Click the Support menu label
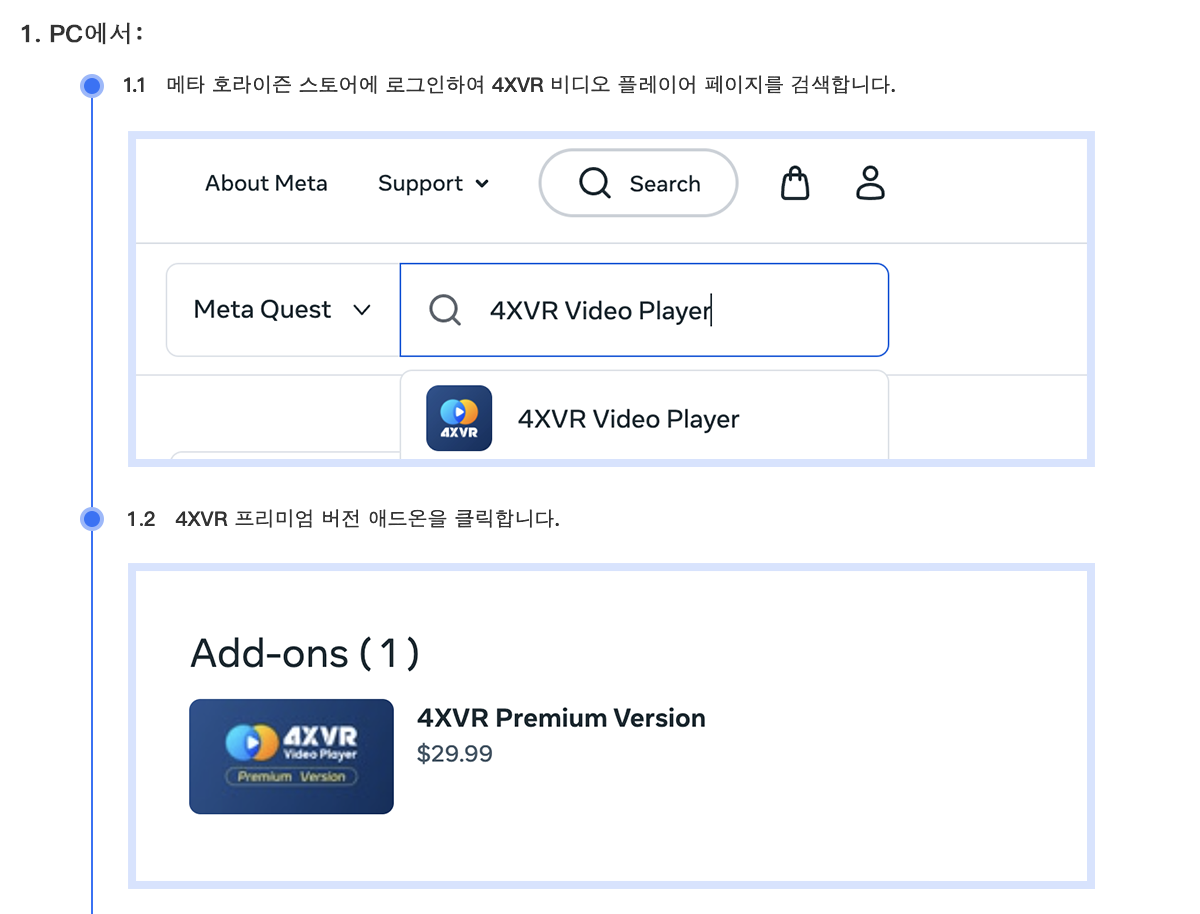The image size is (1200, 914). pyautogui.click(x=420, y=184)
